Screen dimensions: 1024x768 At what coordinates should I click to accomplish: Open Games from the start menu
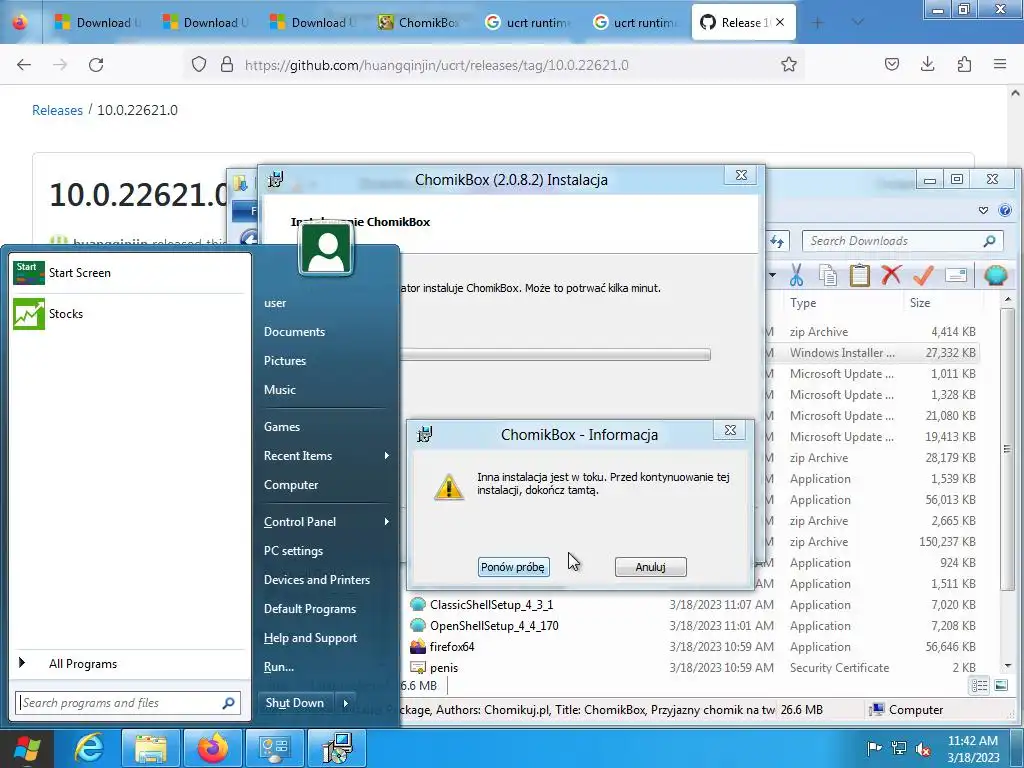pos(282,426)
